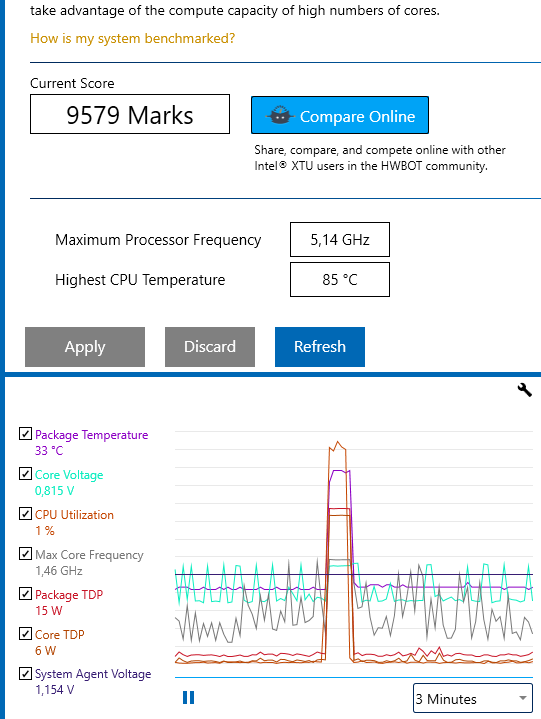Screen dimensions: 541x719
Task: Click the 1,154 V system agent reading
Action: [x=55, y=690]
